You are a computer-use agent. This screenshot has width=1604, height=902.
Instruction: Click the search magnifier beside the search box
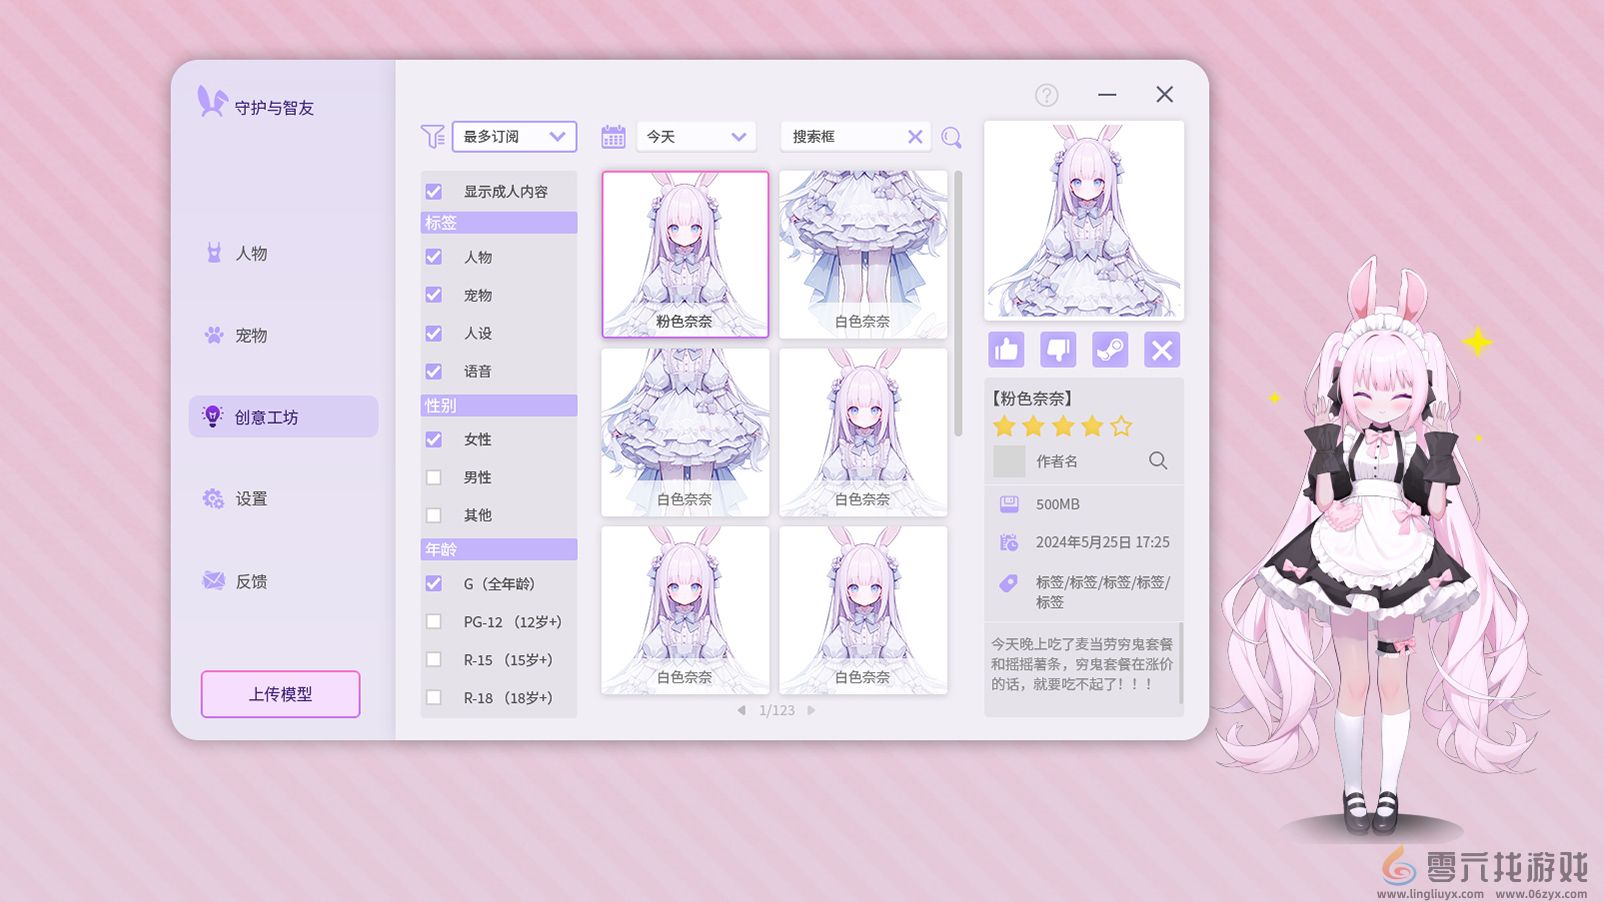click(951, 136)
